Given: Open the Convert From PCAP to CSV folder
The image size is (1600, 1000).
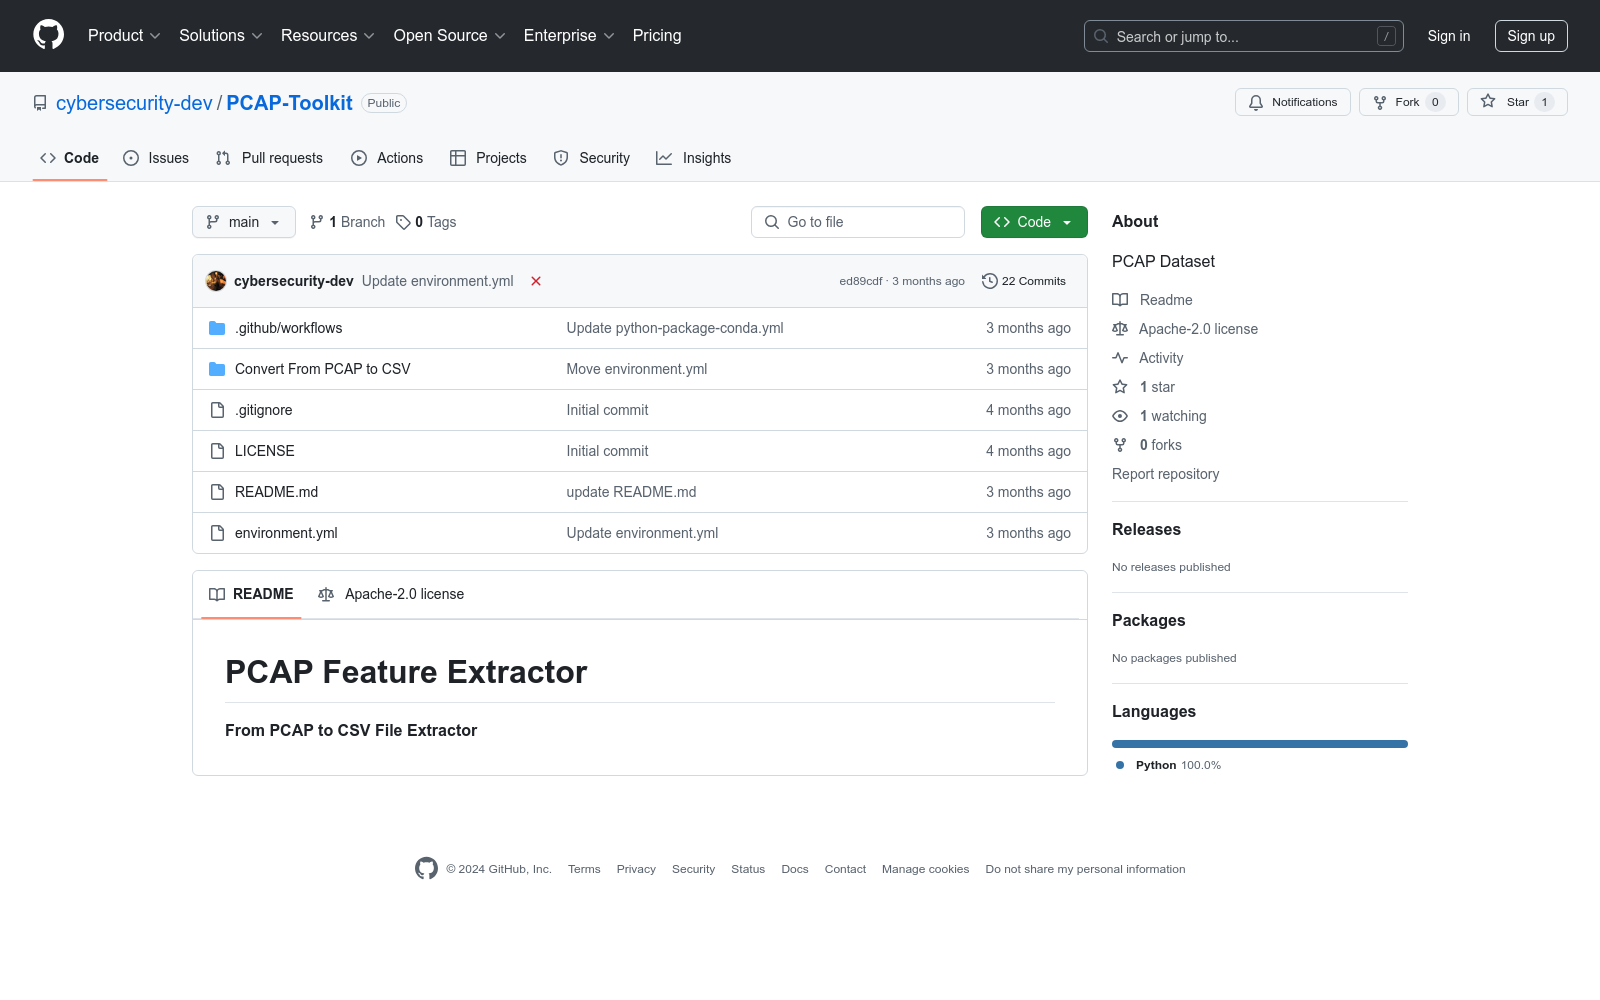Looking at the screenshot, I should pyautogui.click(x=323, y=369).
